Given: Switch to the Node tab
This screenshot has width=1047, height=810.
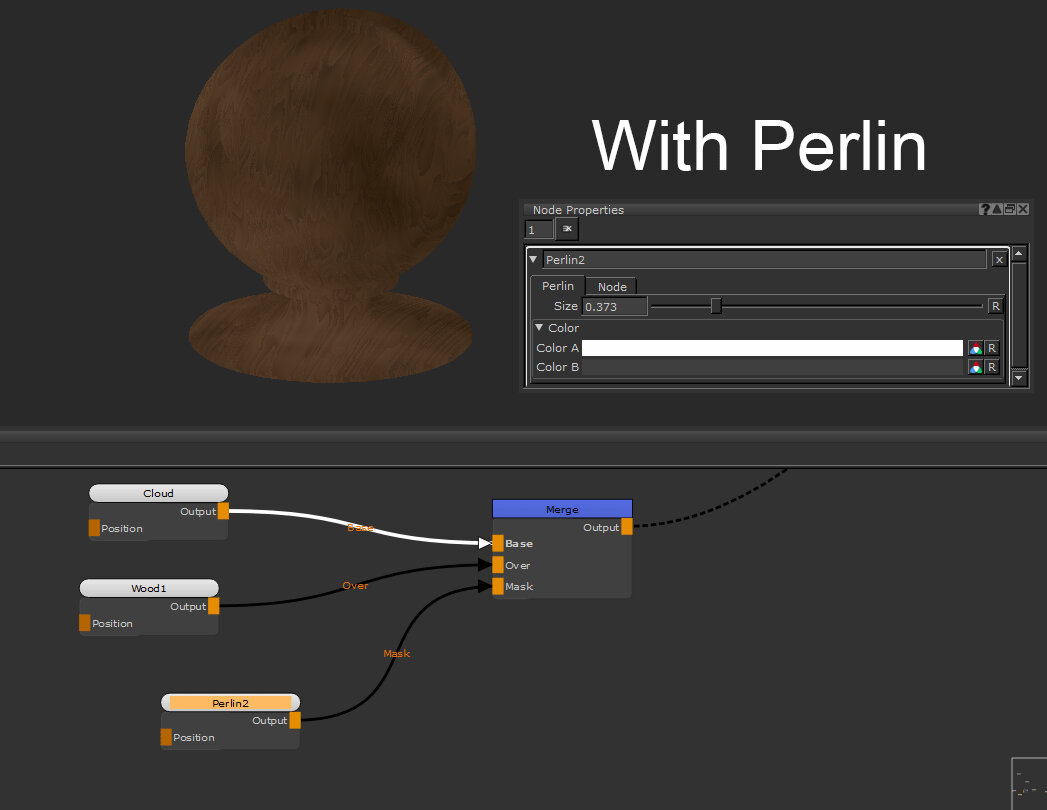Looking at the screenshot, I should [611, 286].
